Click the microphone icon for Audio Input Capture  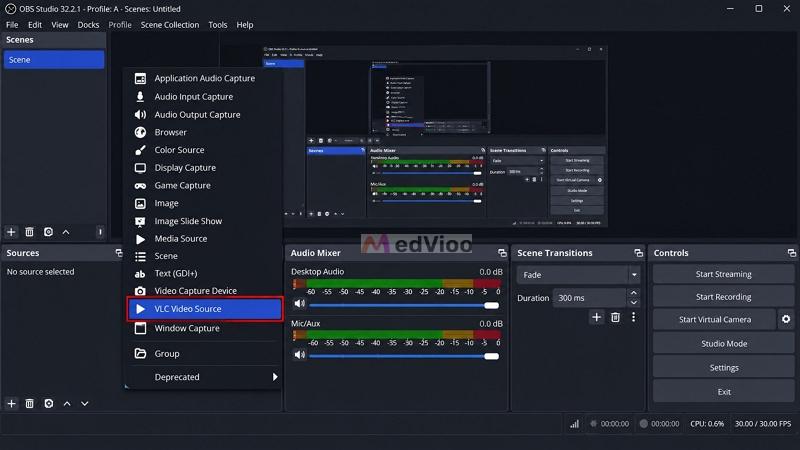[140, 96]
